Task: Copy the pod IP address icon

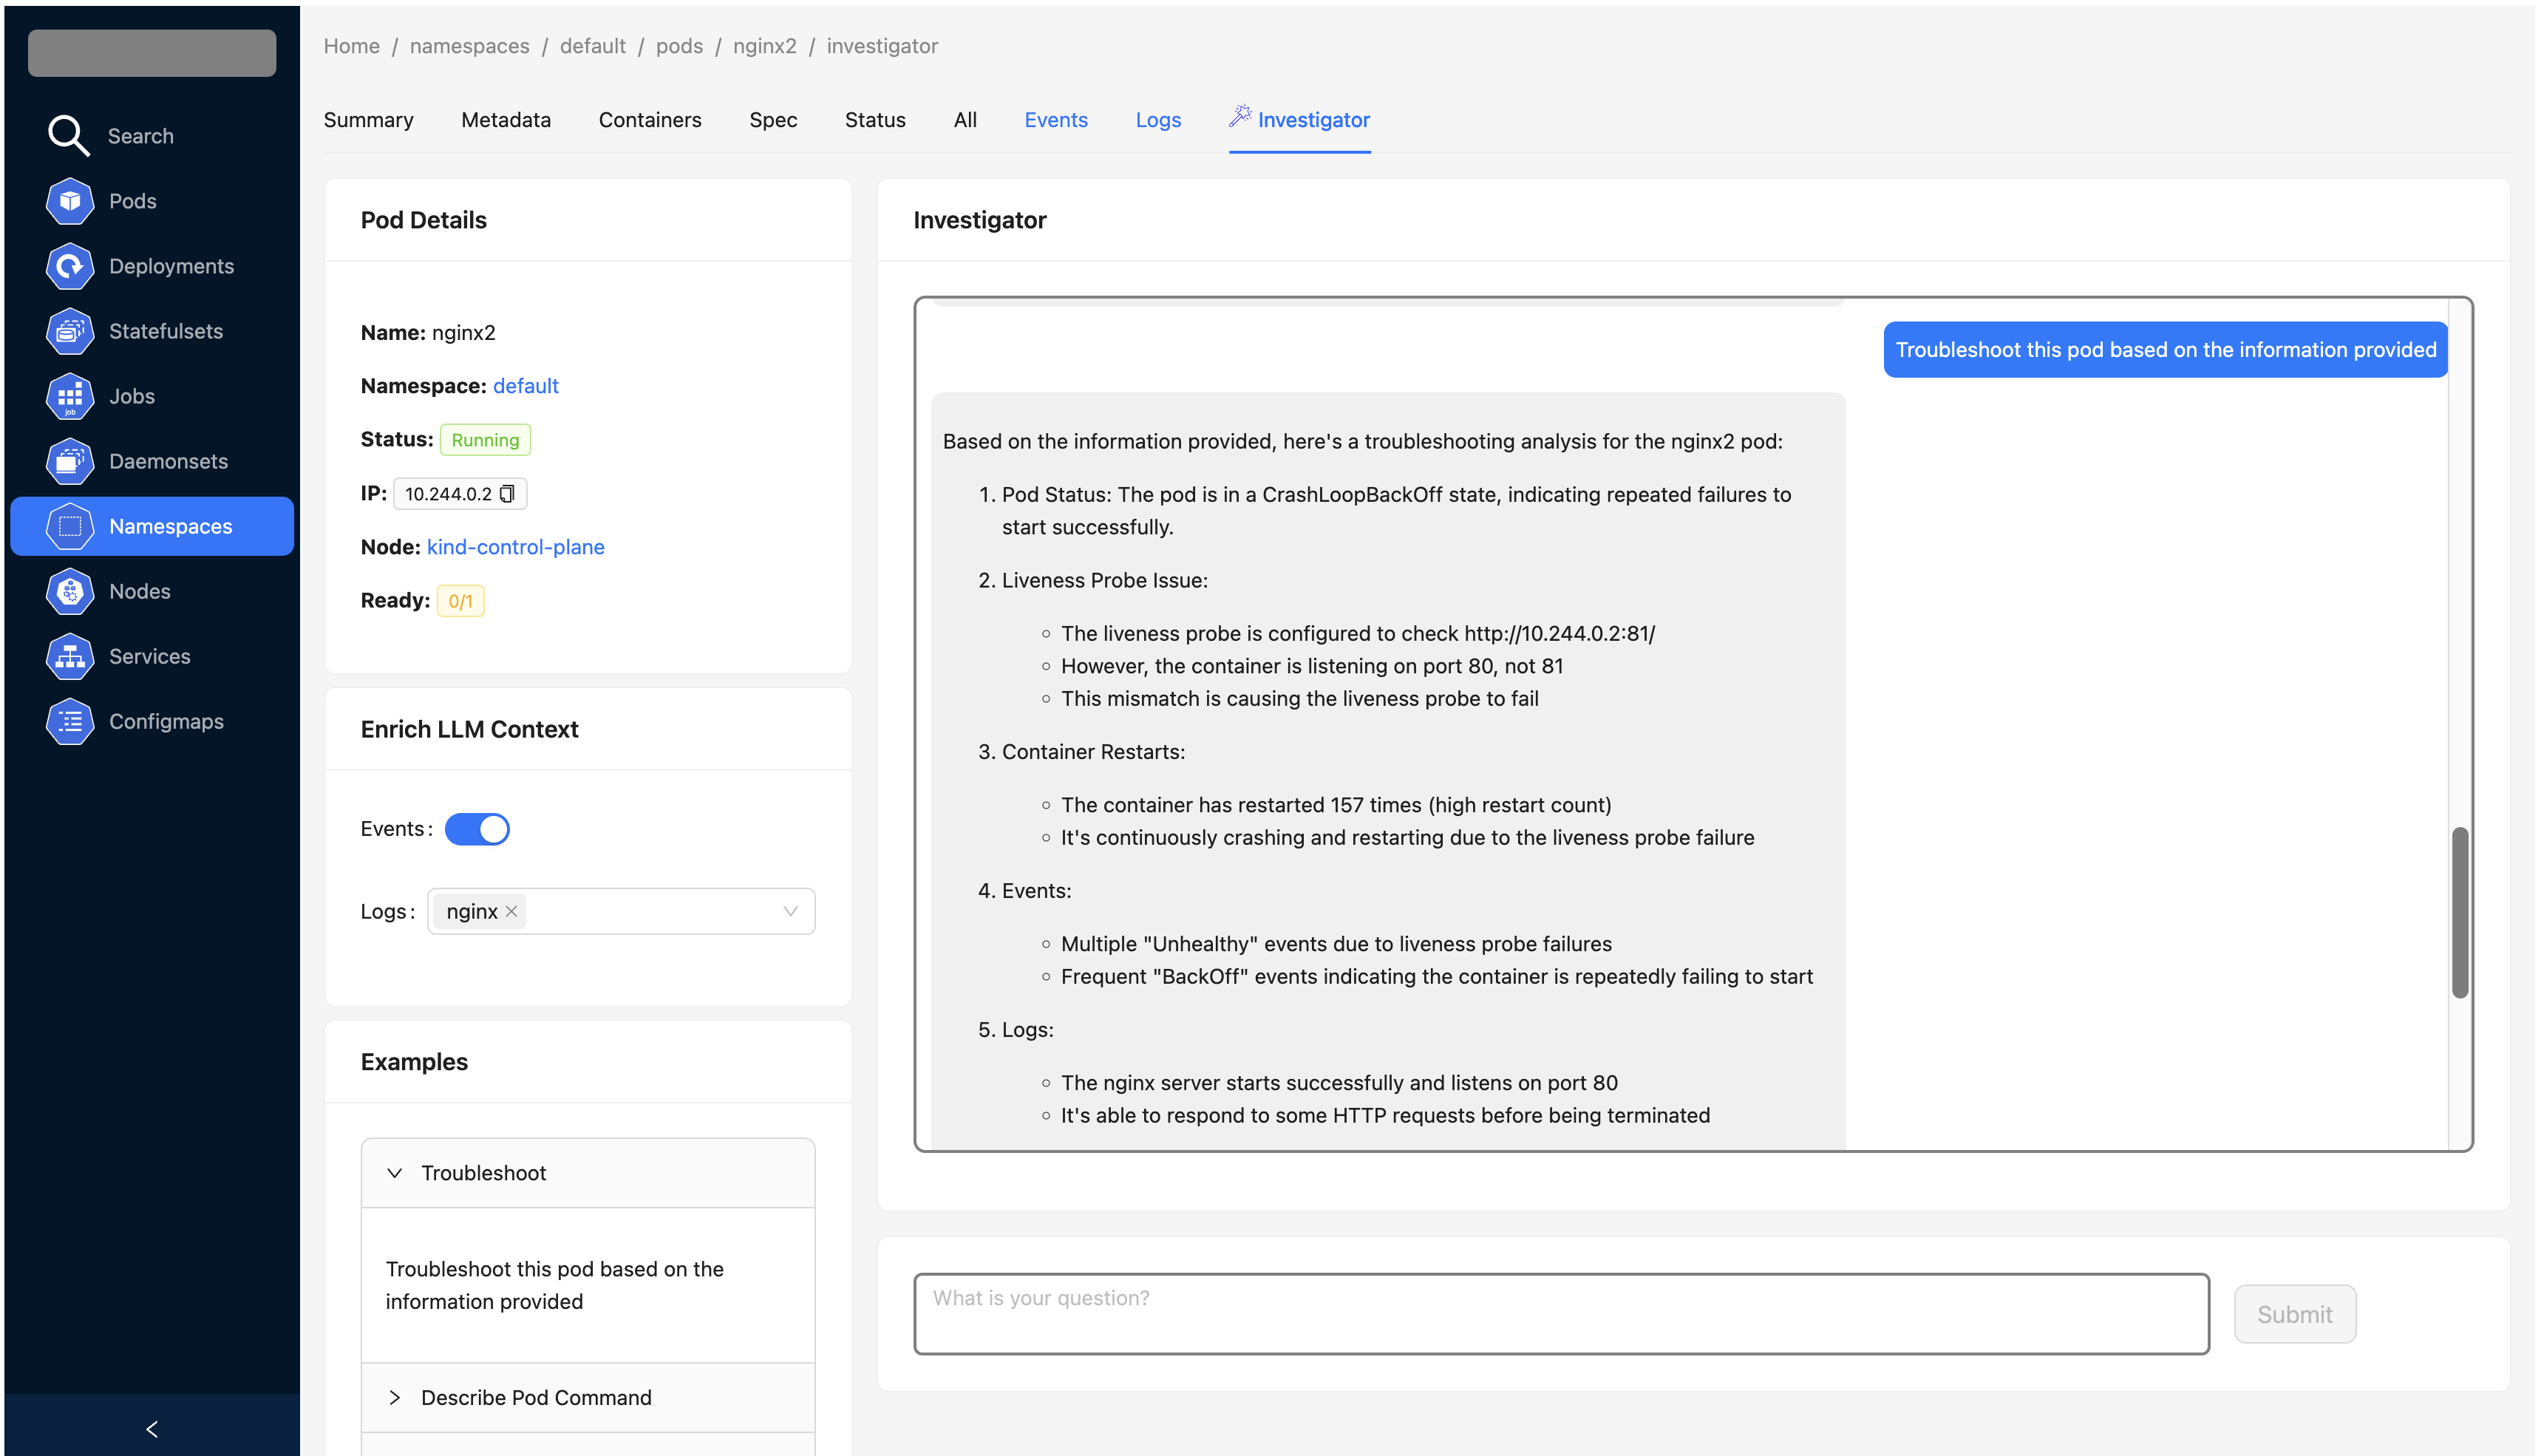Action: click(x=507, y=494)
